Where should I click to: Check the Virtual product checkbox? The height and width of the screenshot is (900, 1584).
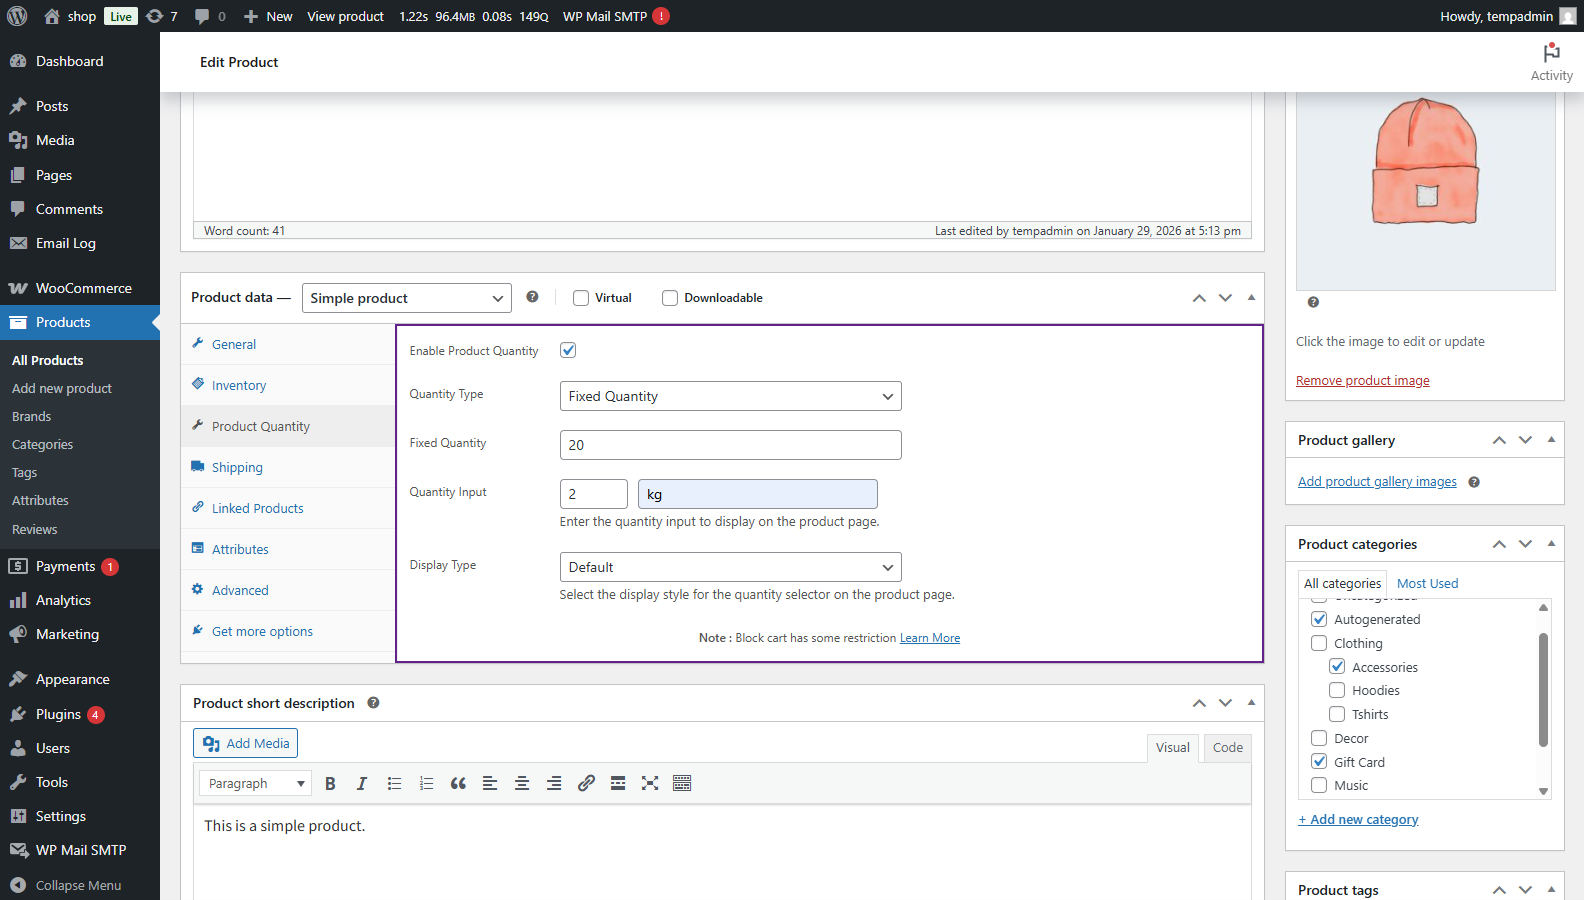[x=581, y=298]
